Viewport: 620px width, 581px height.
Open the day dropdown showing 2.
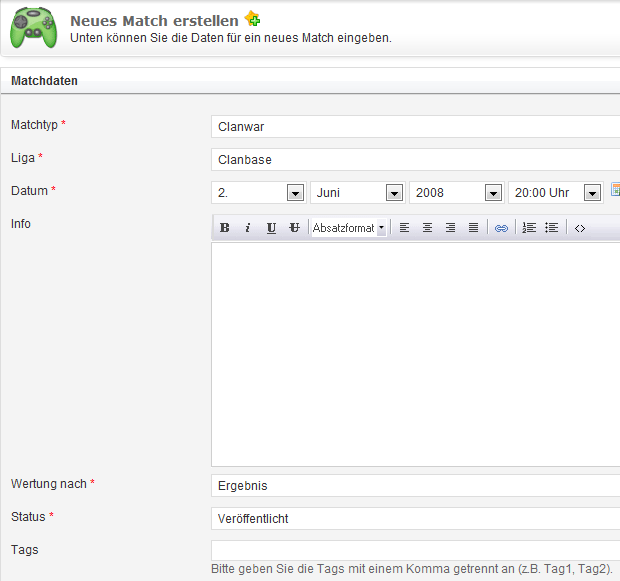point(259,193)
